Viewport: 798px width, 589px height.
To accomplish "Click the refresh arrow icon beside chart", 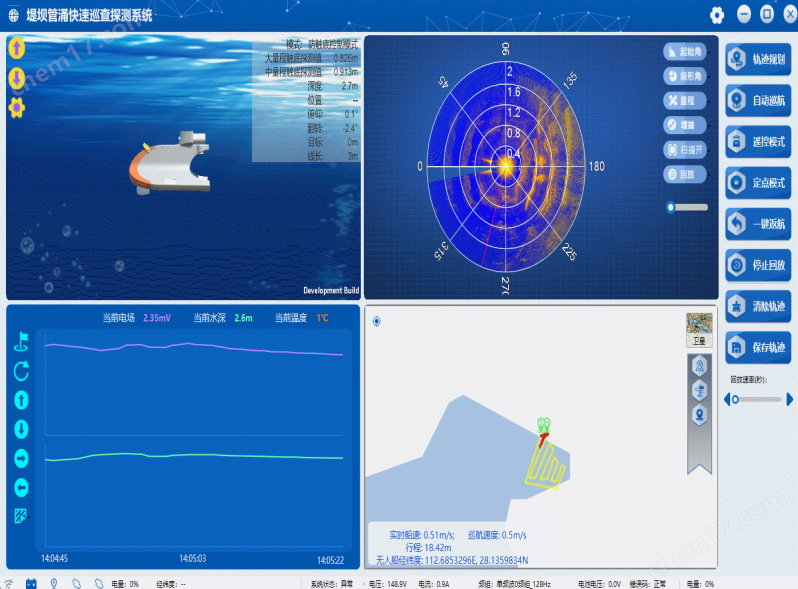I will pos(21,371).
